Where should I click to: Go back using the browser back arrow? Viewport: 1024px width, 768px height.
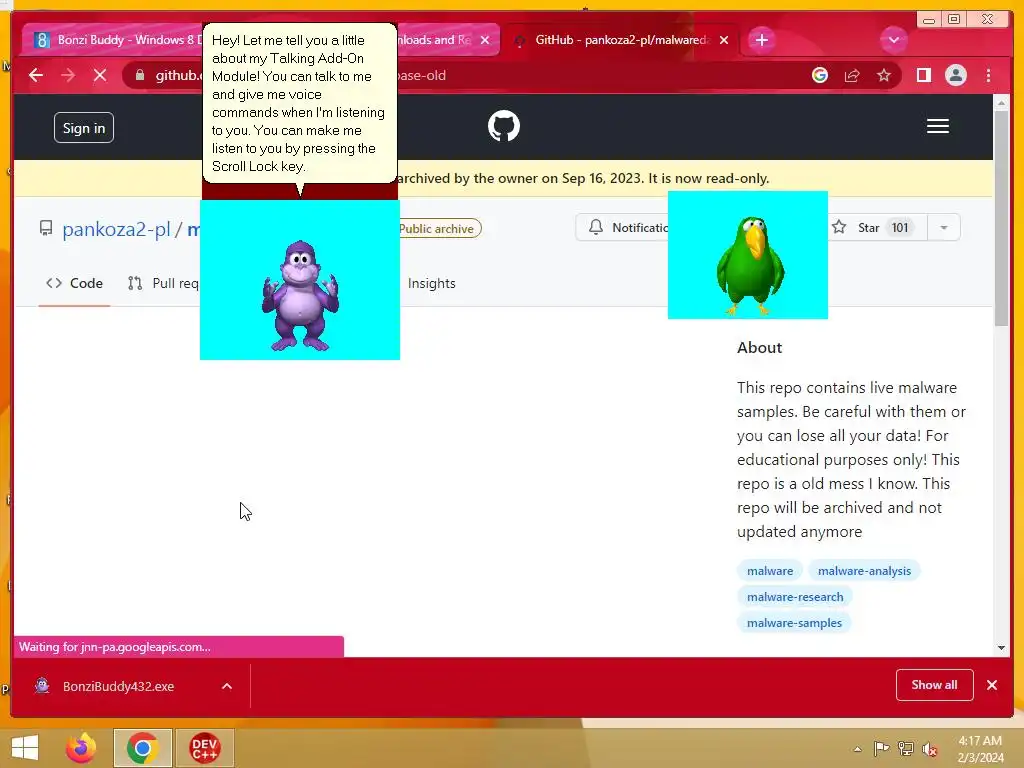[x=36, y=76]
